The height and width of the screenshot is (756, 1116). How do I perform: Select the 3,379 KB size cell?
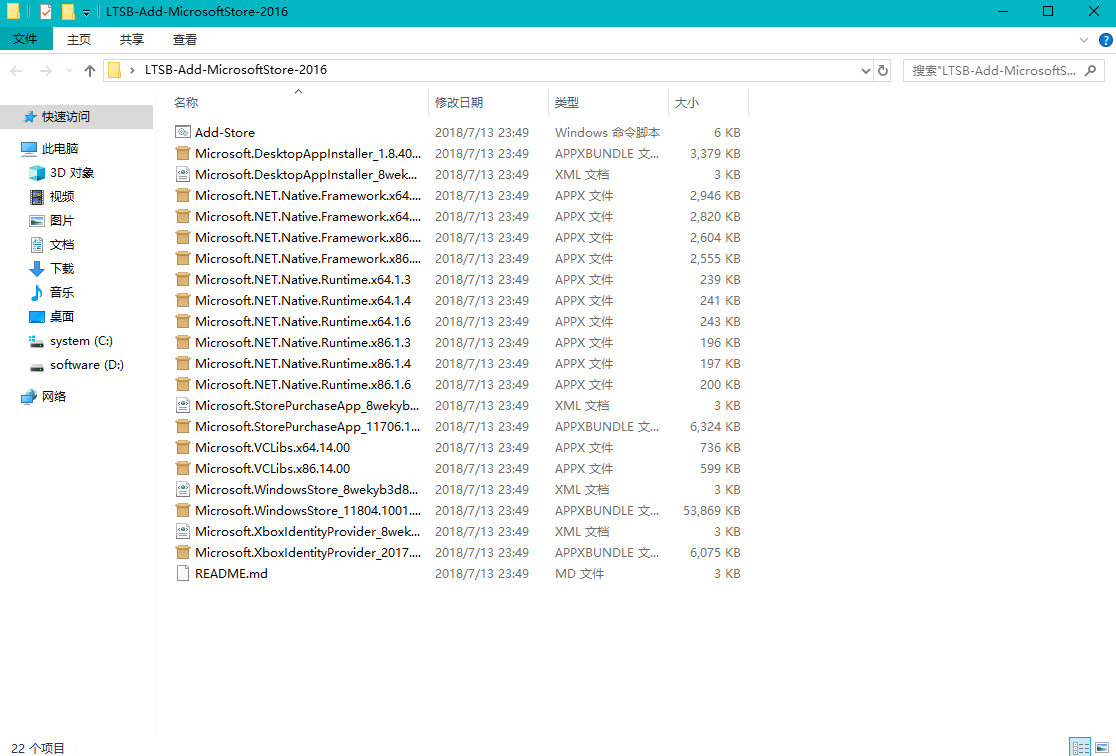point(715,154)
